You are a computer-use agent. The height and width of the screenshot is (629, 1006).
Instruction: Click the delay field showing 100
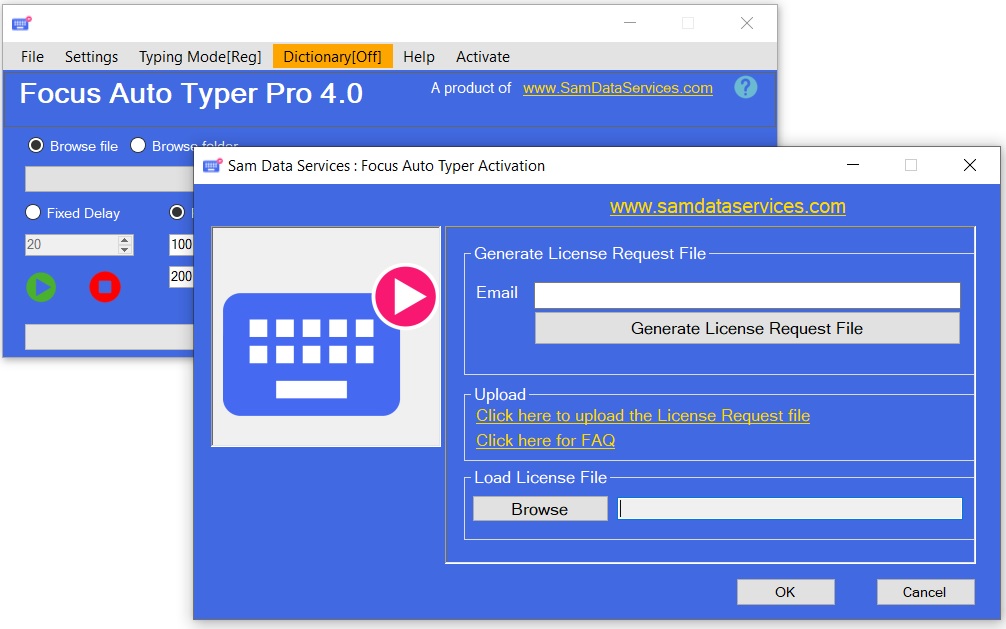coord(182,245)
